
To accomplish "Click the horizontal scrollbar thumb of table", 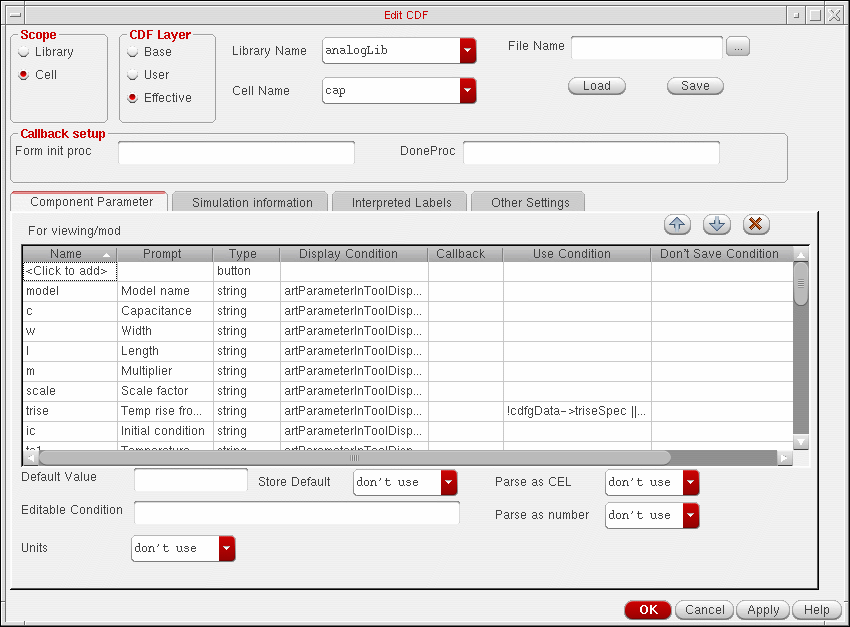I will (355, 458).
